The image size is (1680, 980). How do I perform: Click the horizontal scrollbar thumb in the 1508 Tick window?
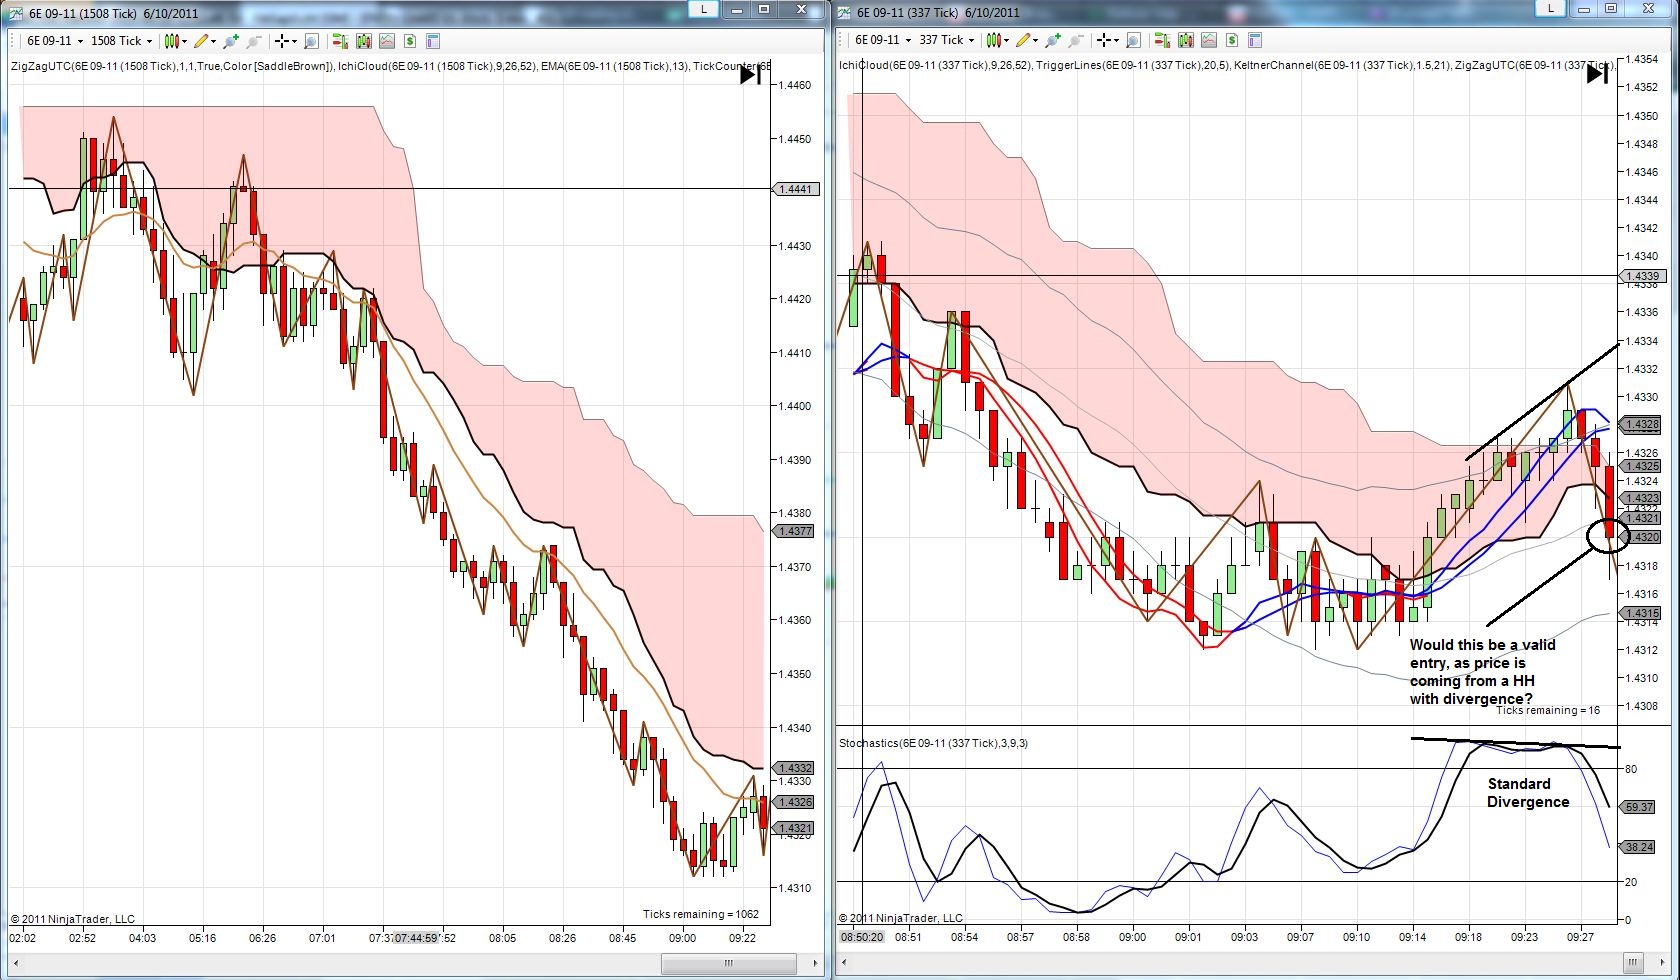pyautogui.click(x=730, y=964)
